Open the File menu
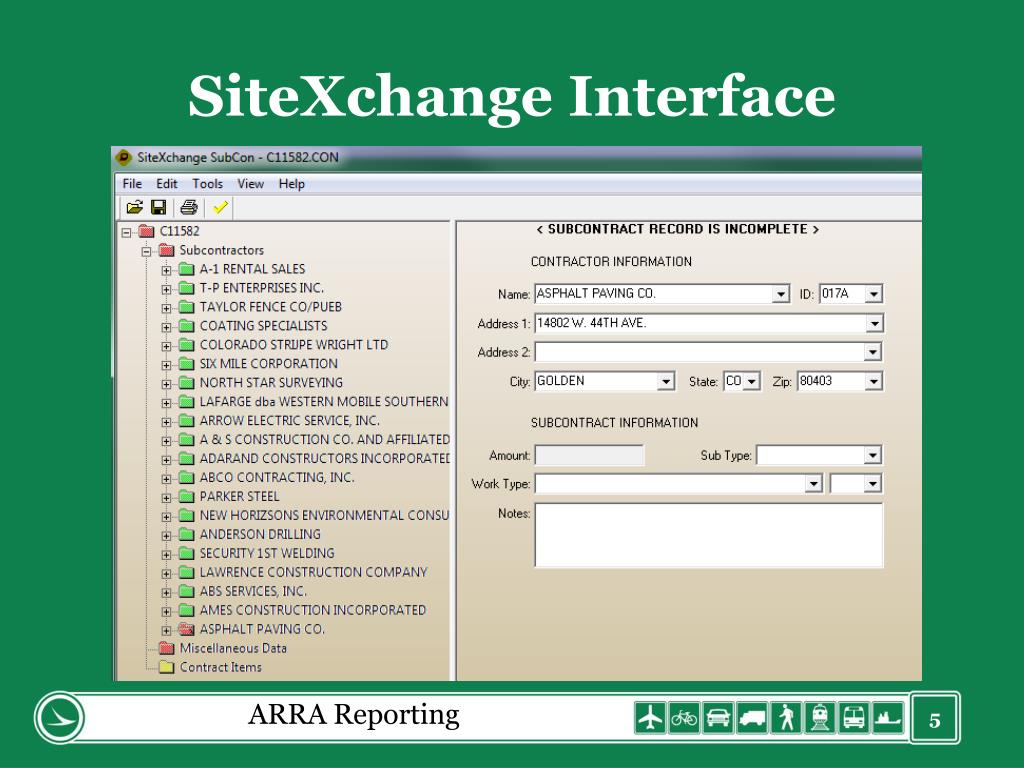Screen dimensions: 1024x768 point(132,184)
